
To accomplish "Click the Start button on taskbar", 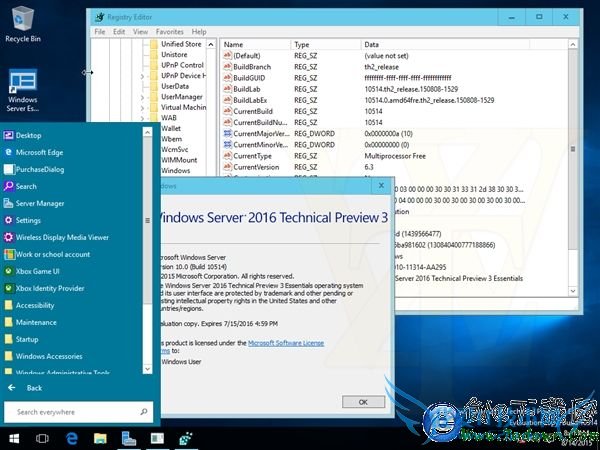I will (14, 439).
